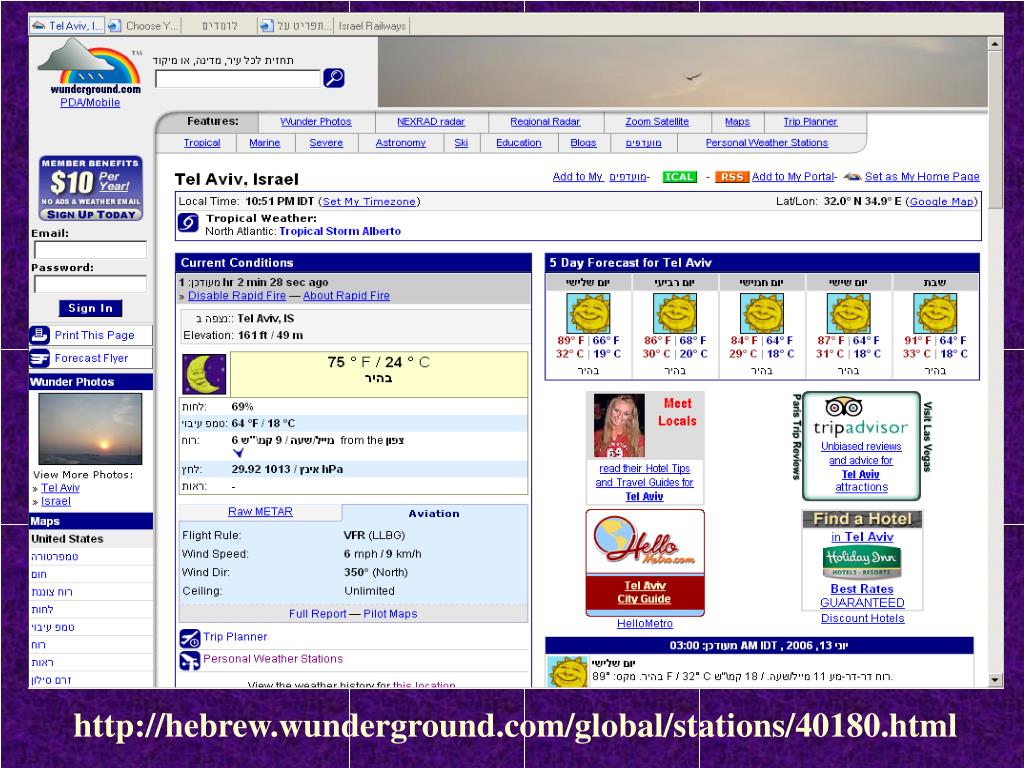The width and height of the screenshot is (1024, 768).
Task: Click in the location search field
Action: tap(238, 78)
